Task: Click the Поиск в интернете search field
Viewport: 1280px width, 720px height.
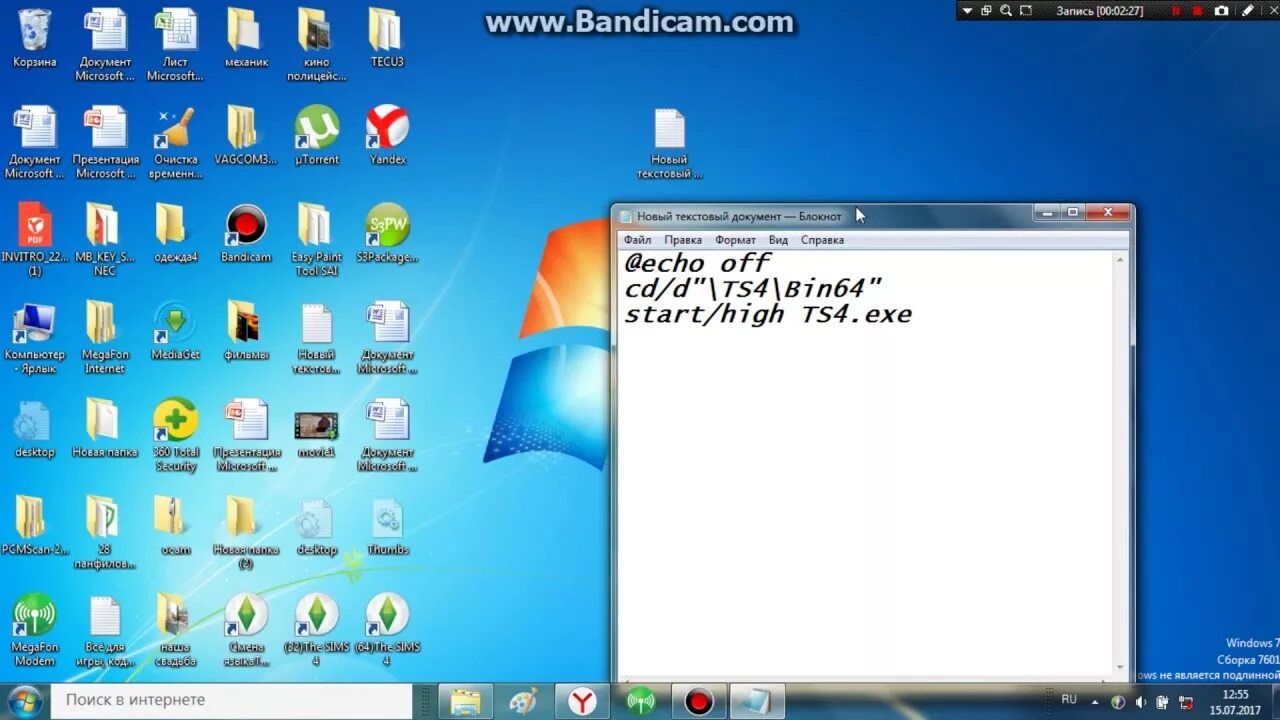Action: [x=232, y=700]
